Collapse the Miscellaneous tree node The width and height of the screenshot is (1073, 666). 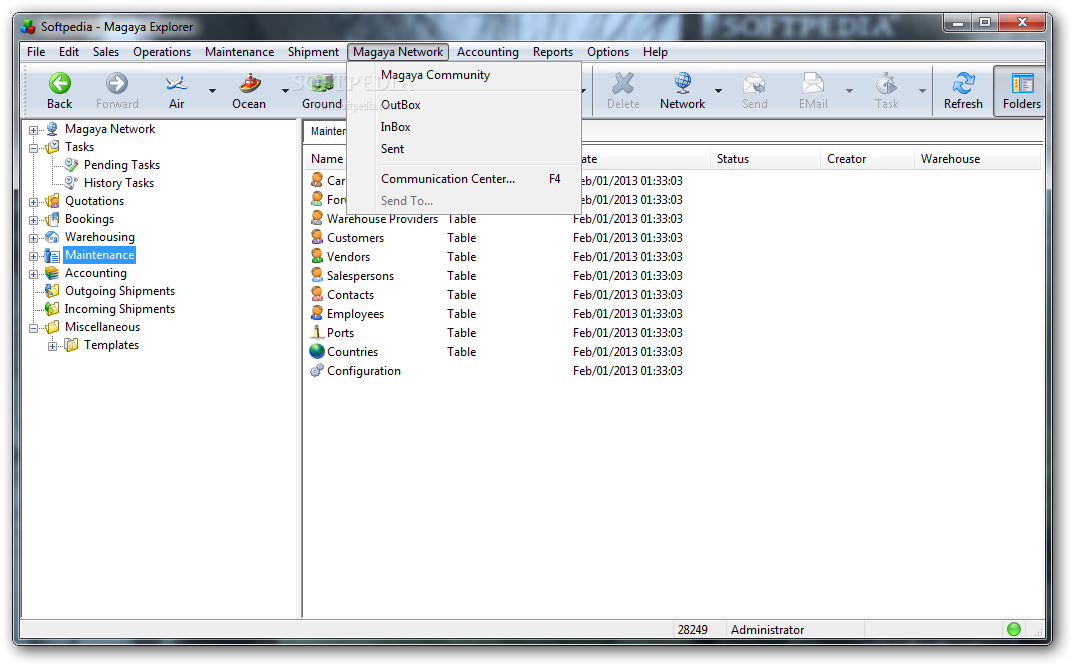point(34,329)
